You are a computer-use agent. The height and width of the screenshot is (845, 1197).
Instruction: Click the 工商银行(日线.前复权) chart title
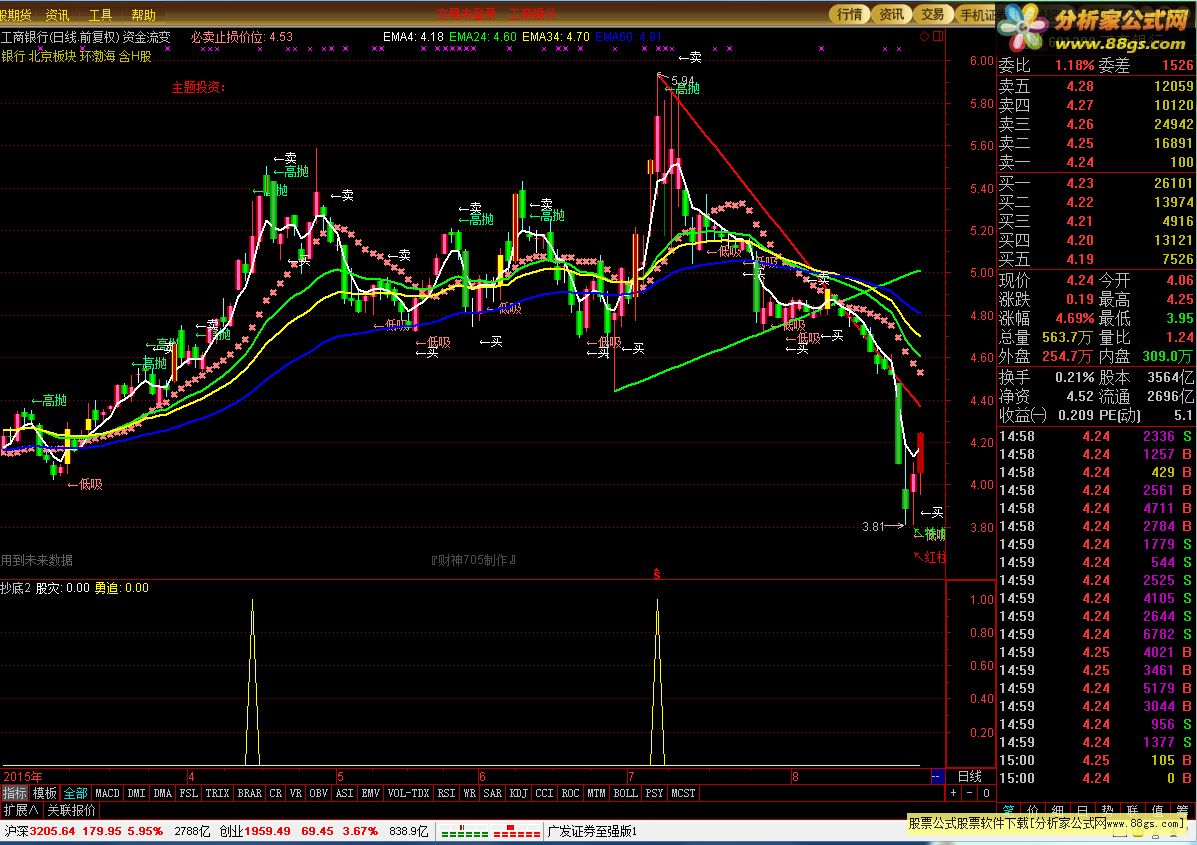[x=60, y=37]
